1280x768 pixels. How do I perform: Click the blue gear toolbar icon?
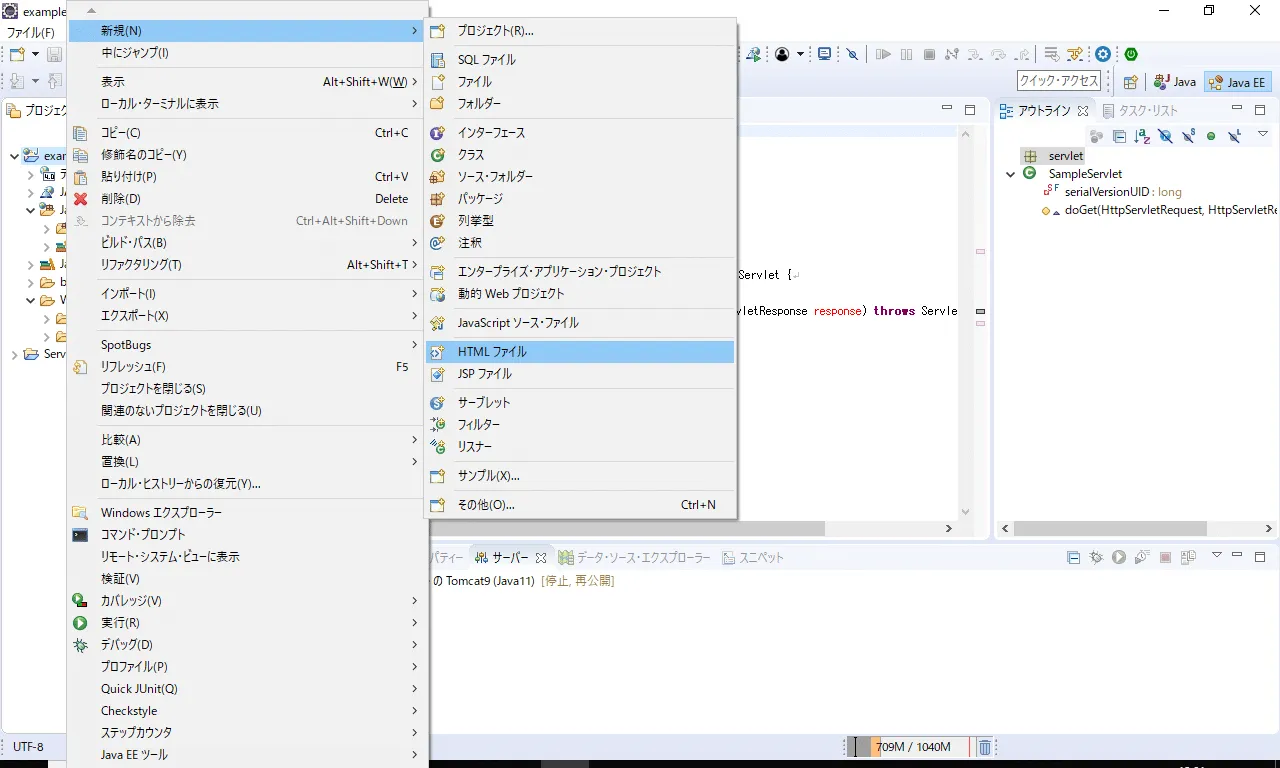point(1103,54)
